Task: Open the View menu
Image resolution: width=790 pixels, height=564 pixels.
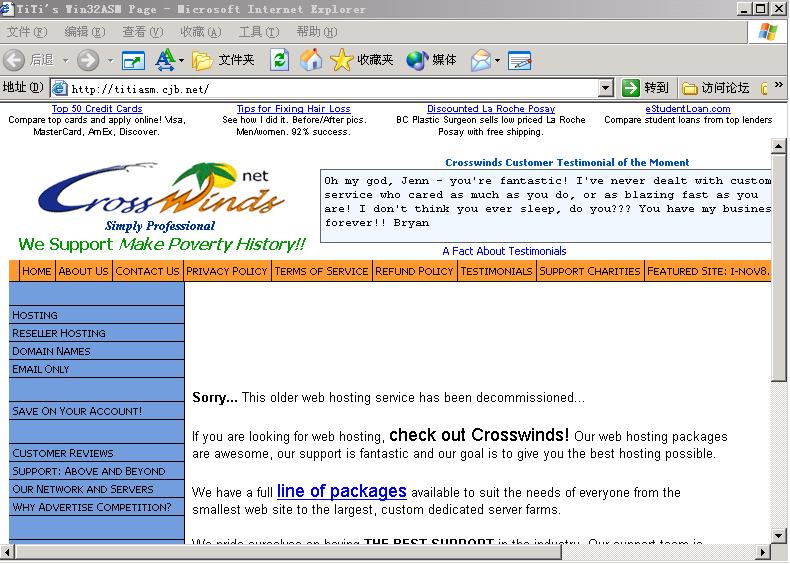Action: pyautogui.click(x=143, y=32)
